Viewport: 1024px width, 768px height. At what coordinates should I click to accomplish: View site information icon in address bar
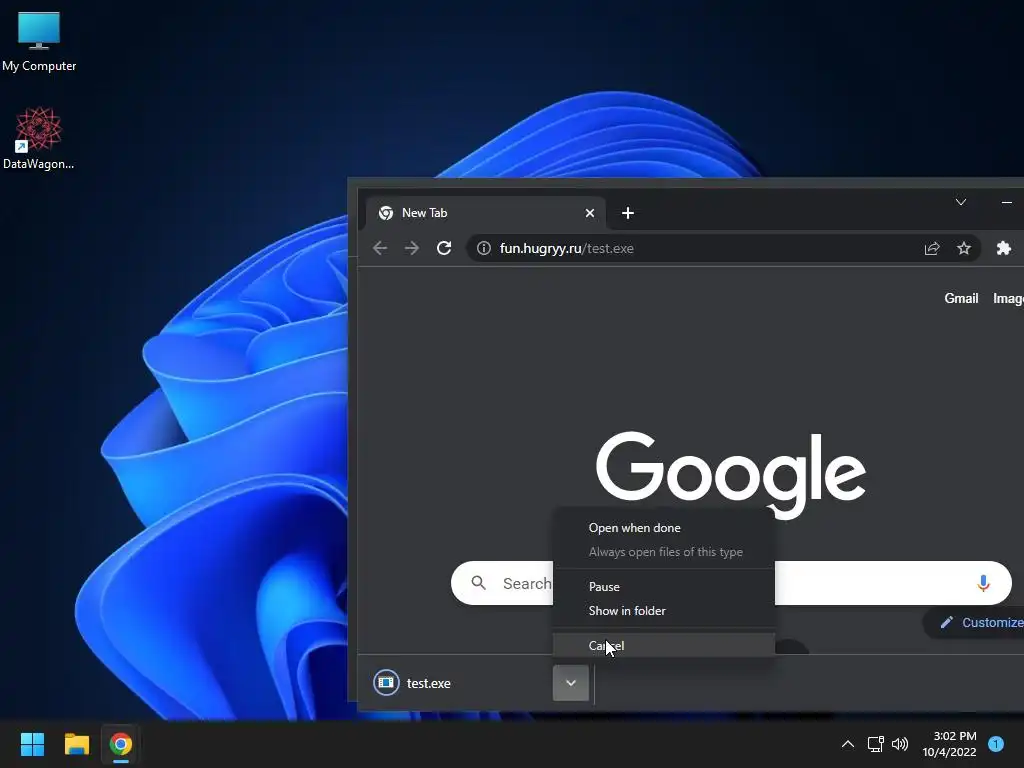(x=484, y=248)
